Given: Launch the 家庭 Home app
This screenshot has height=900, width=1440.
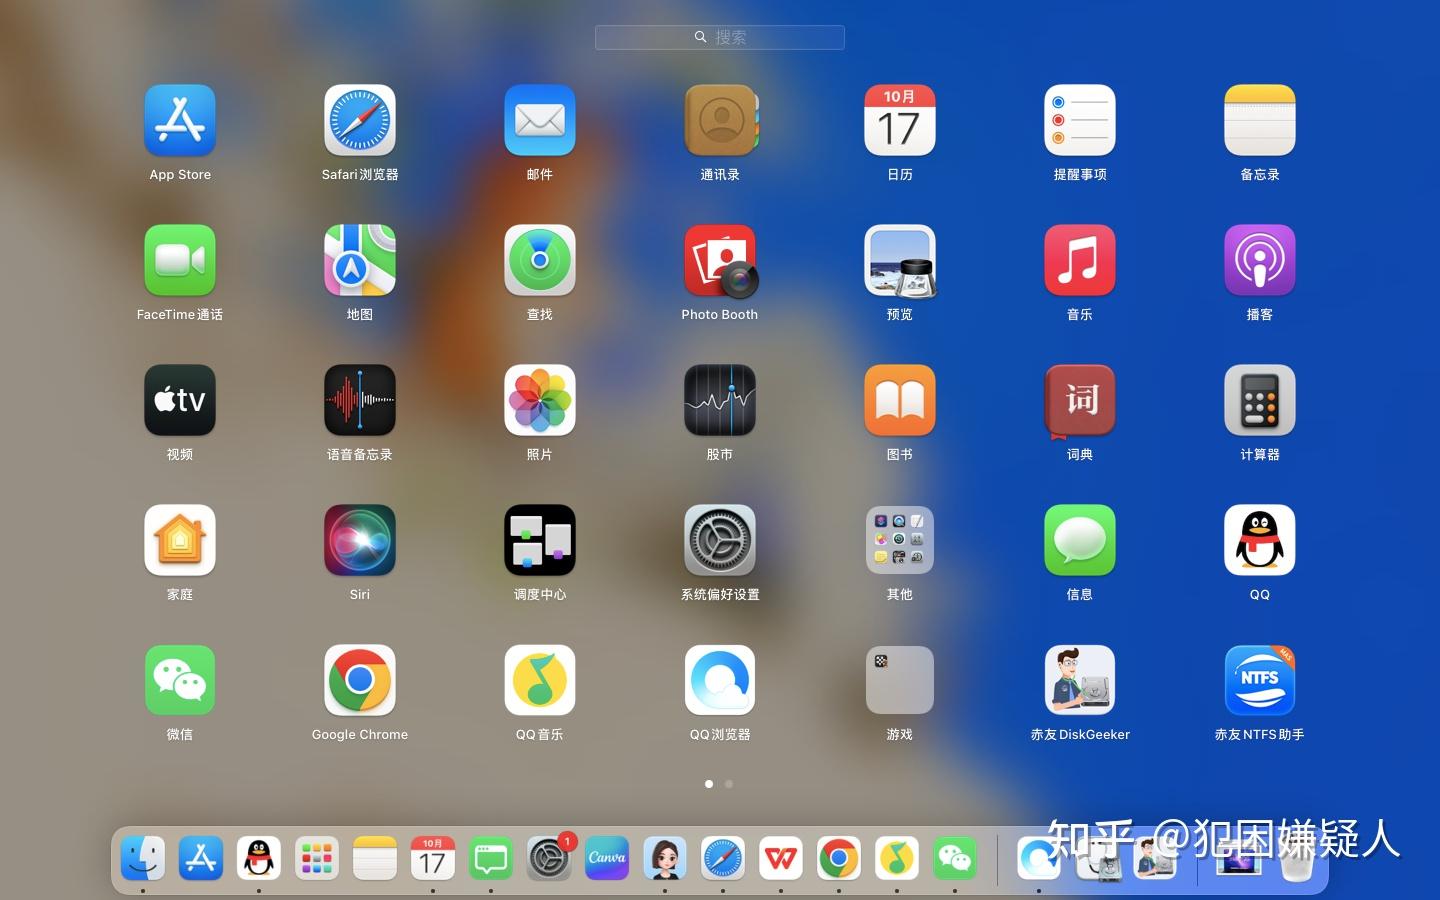Looking at the screenshot, I should 180,540.
